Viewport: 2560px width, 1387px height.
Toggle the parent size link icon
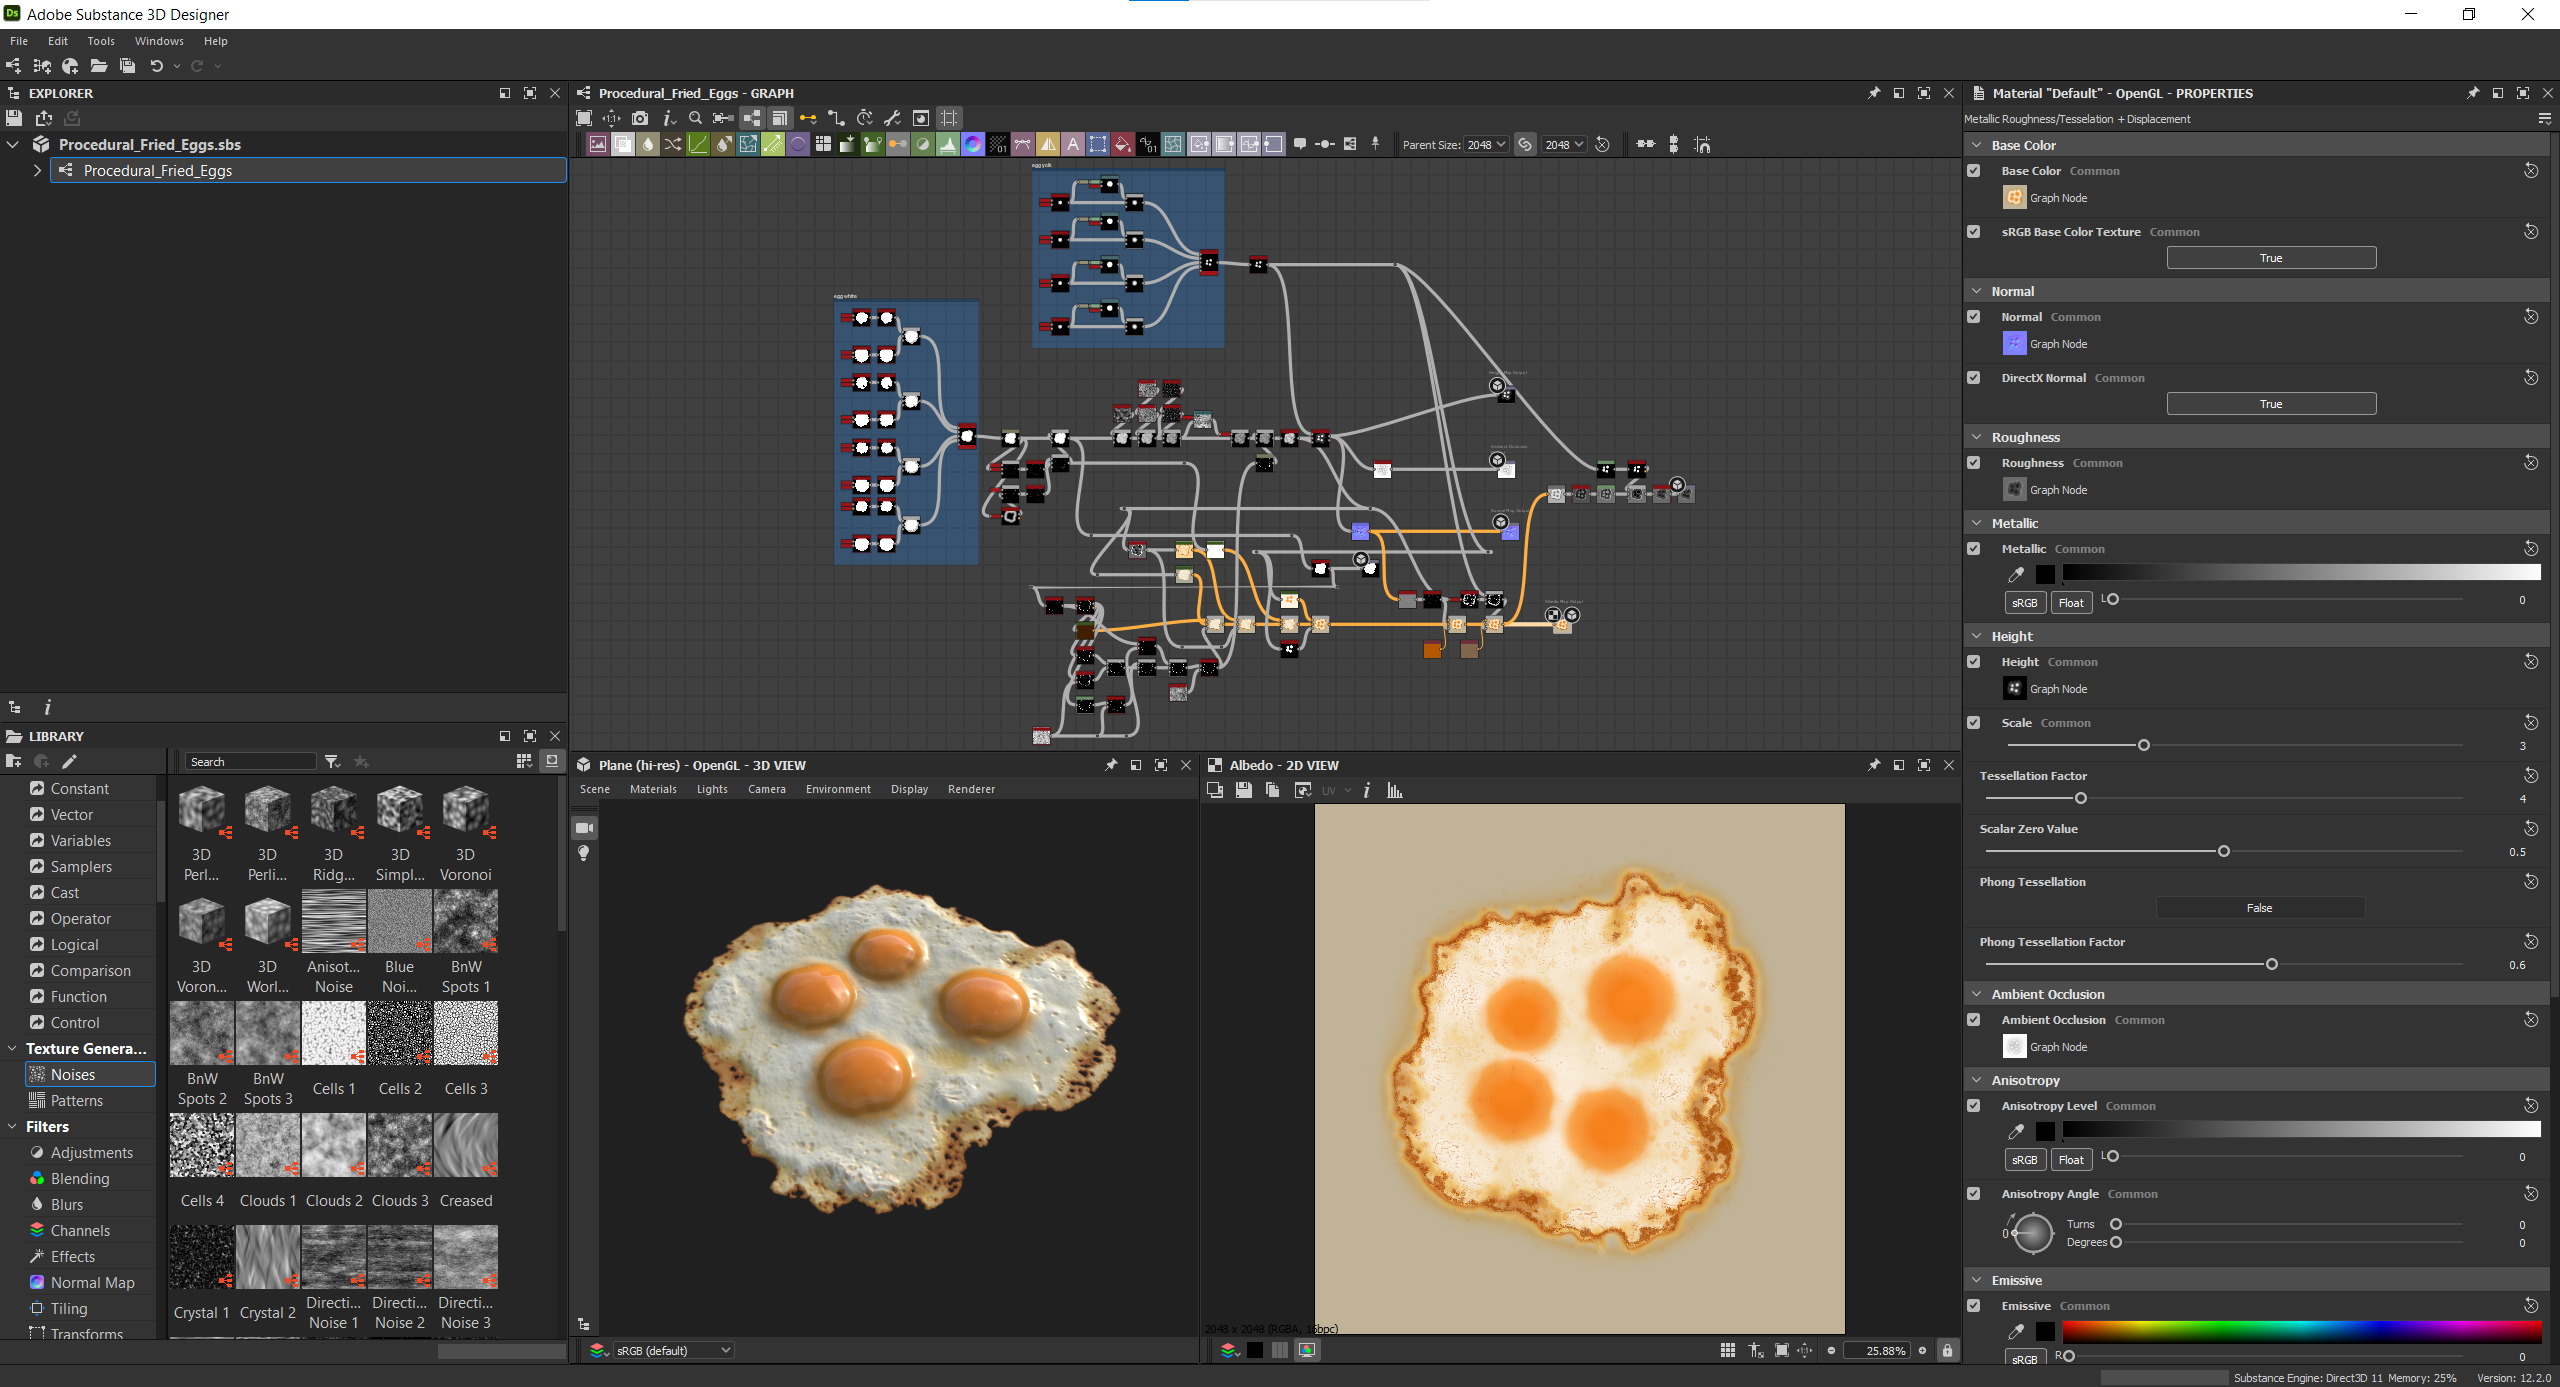1525,145
